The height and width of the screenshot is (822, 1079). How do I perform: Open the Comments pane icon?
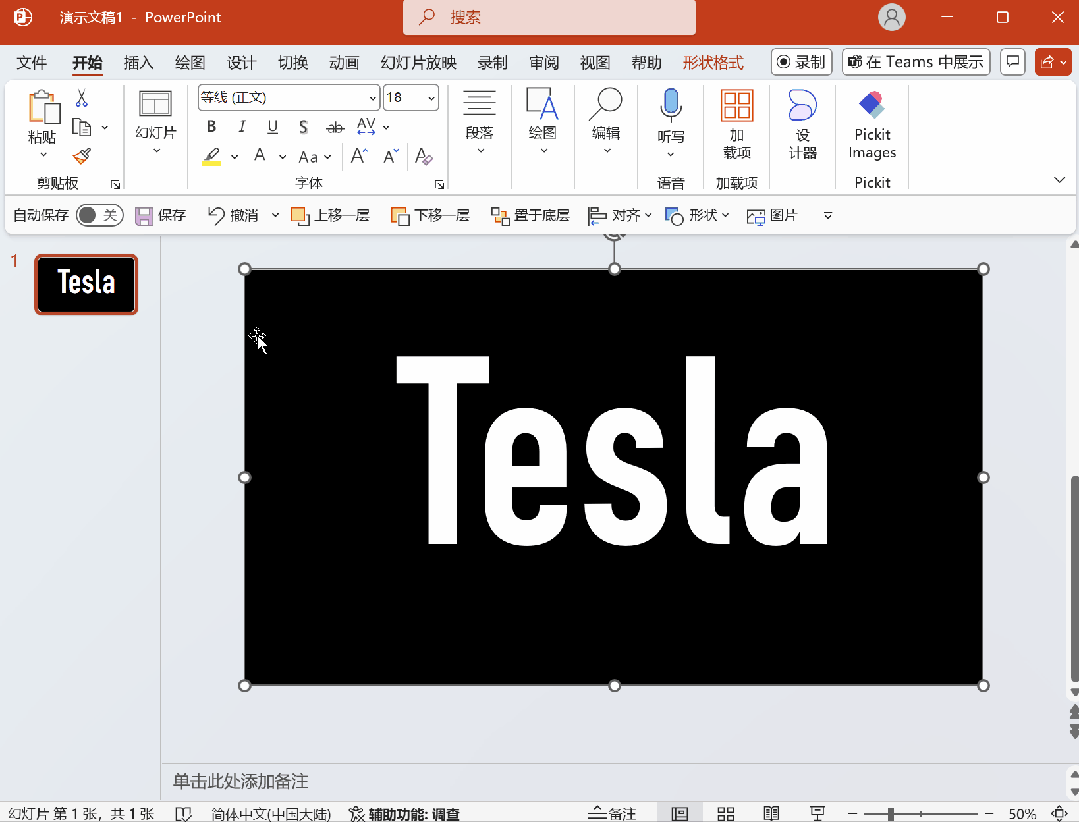tap(1013, 62)
